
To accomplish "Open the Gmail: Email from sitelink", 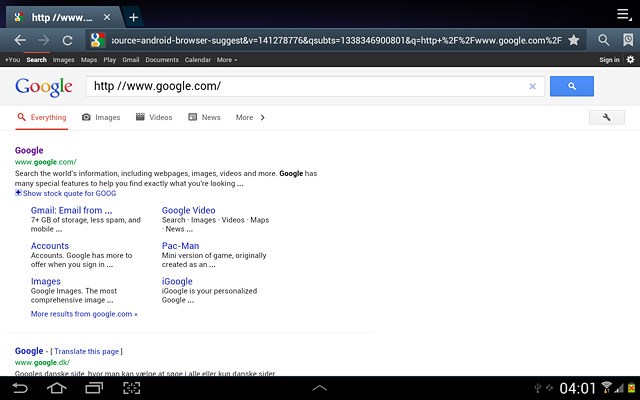I will click(71, 210).
